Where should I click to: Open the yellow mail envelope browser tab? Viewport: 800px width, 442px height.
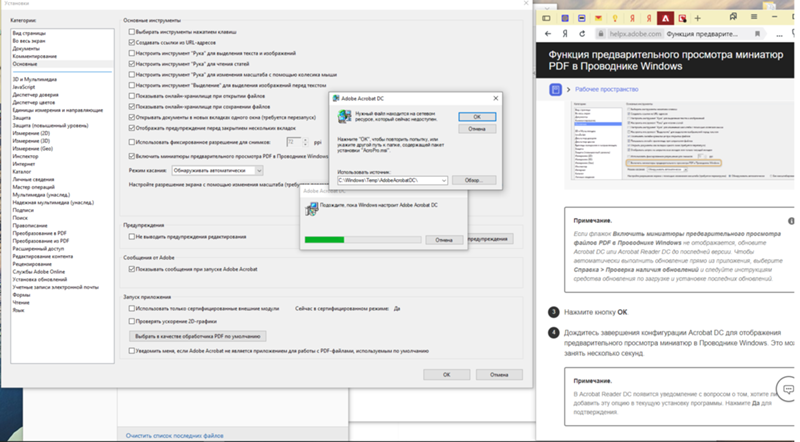click(598, 18)
